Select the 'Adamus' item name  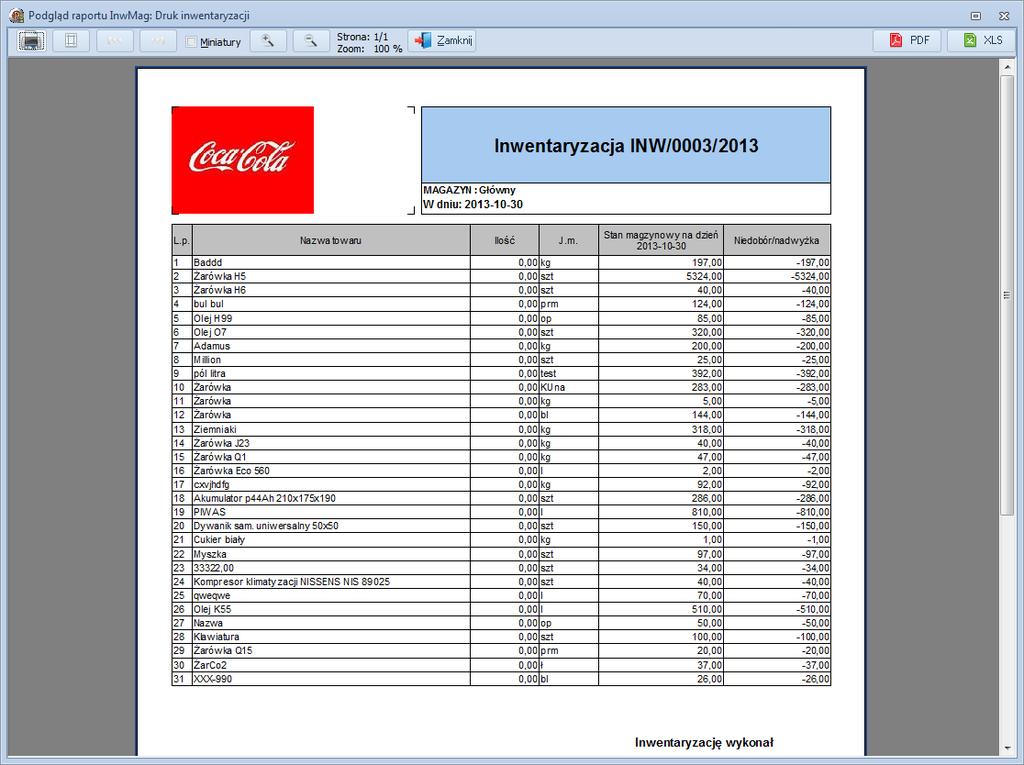click(212, 346)
